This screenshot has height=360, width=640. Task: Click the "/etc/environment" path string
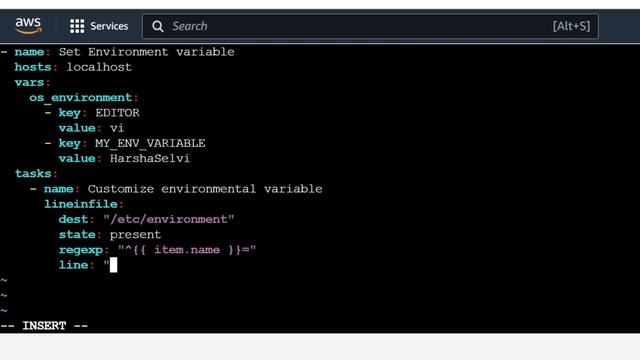coord(169,219)
